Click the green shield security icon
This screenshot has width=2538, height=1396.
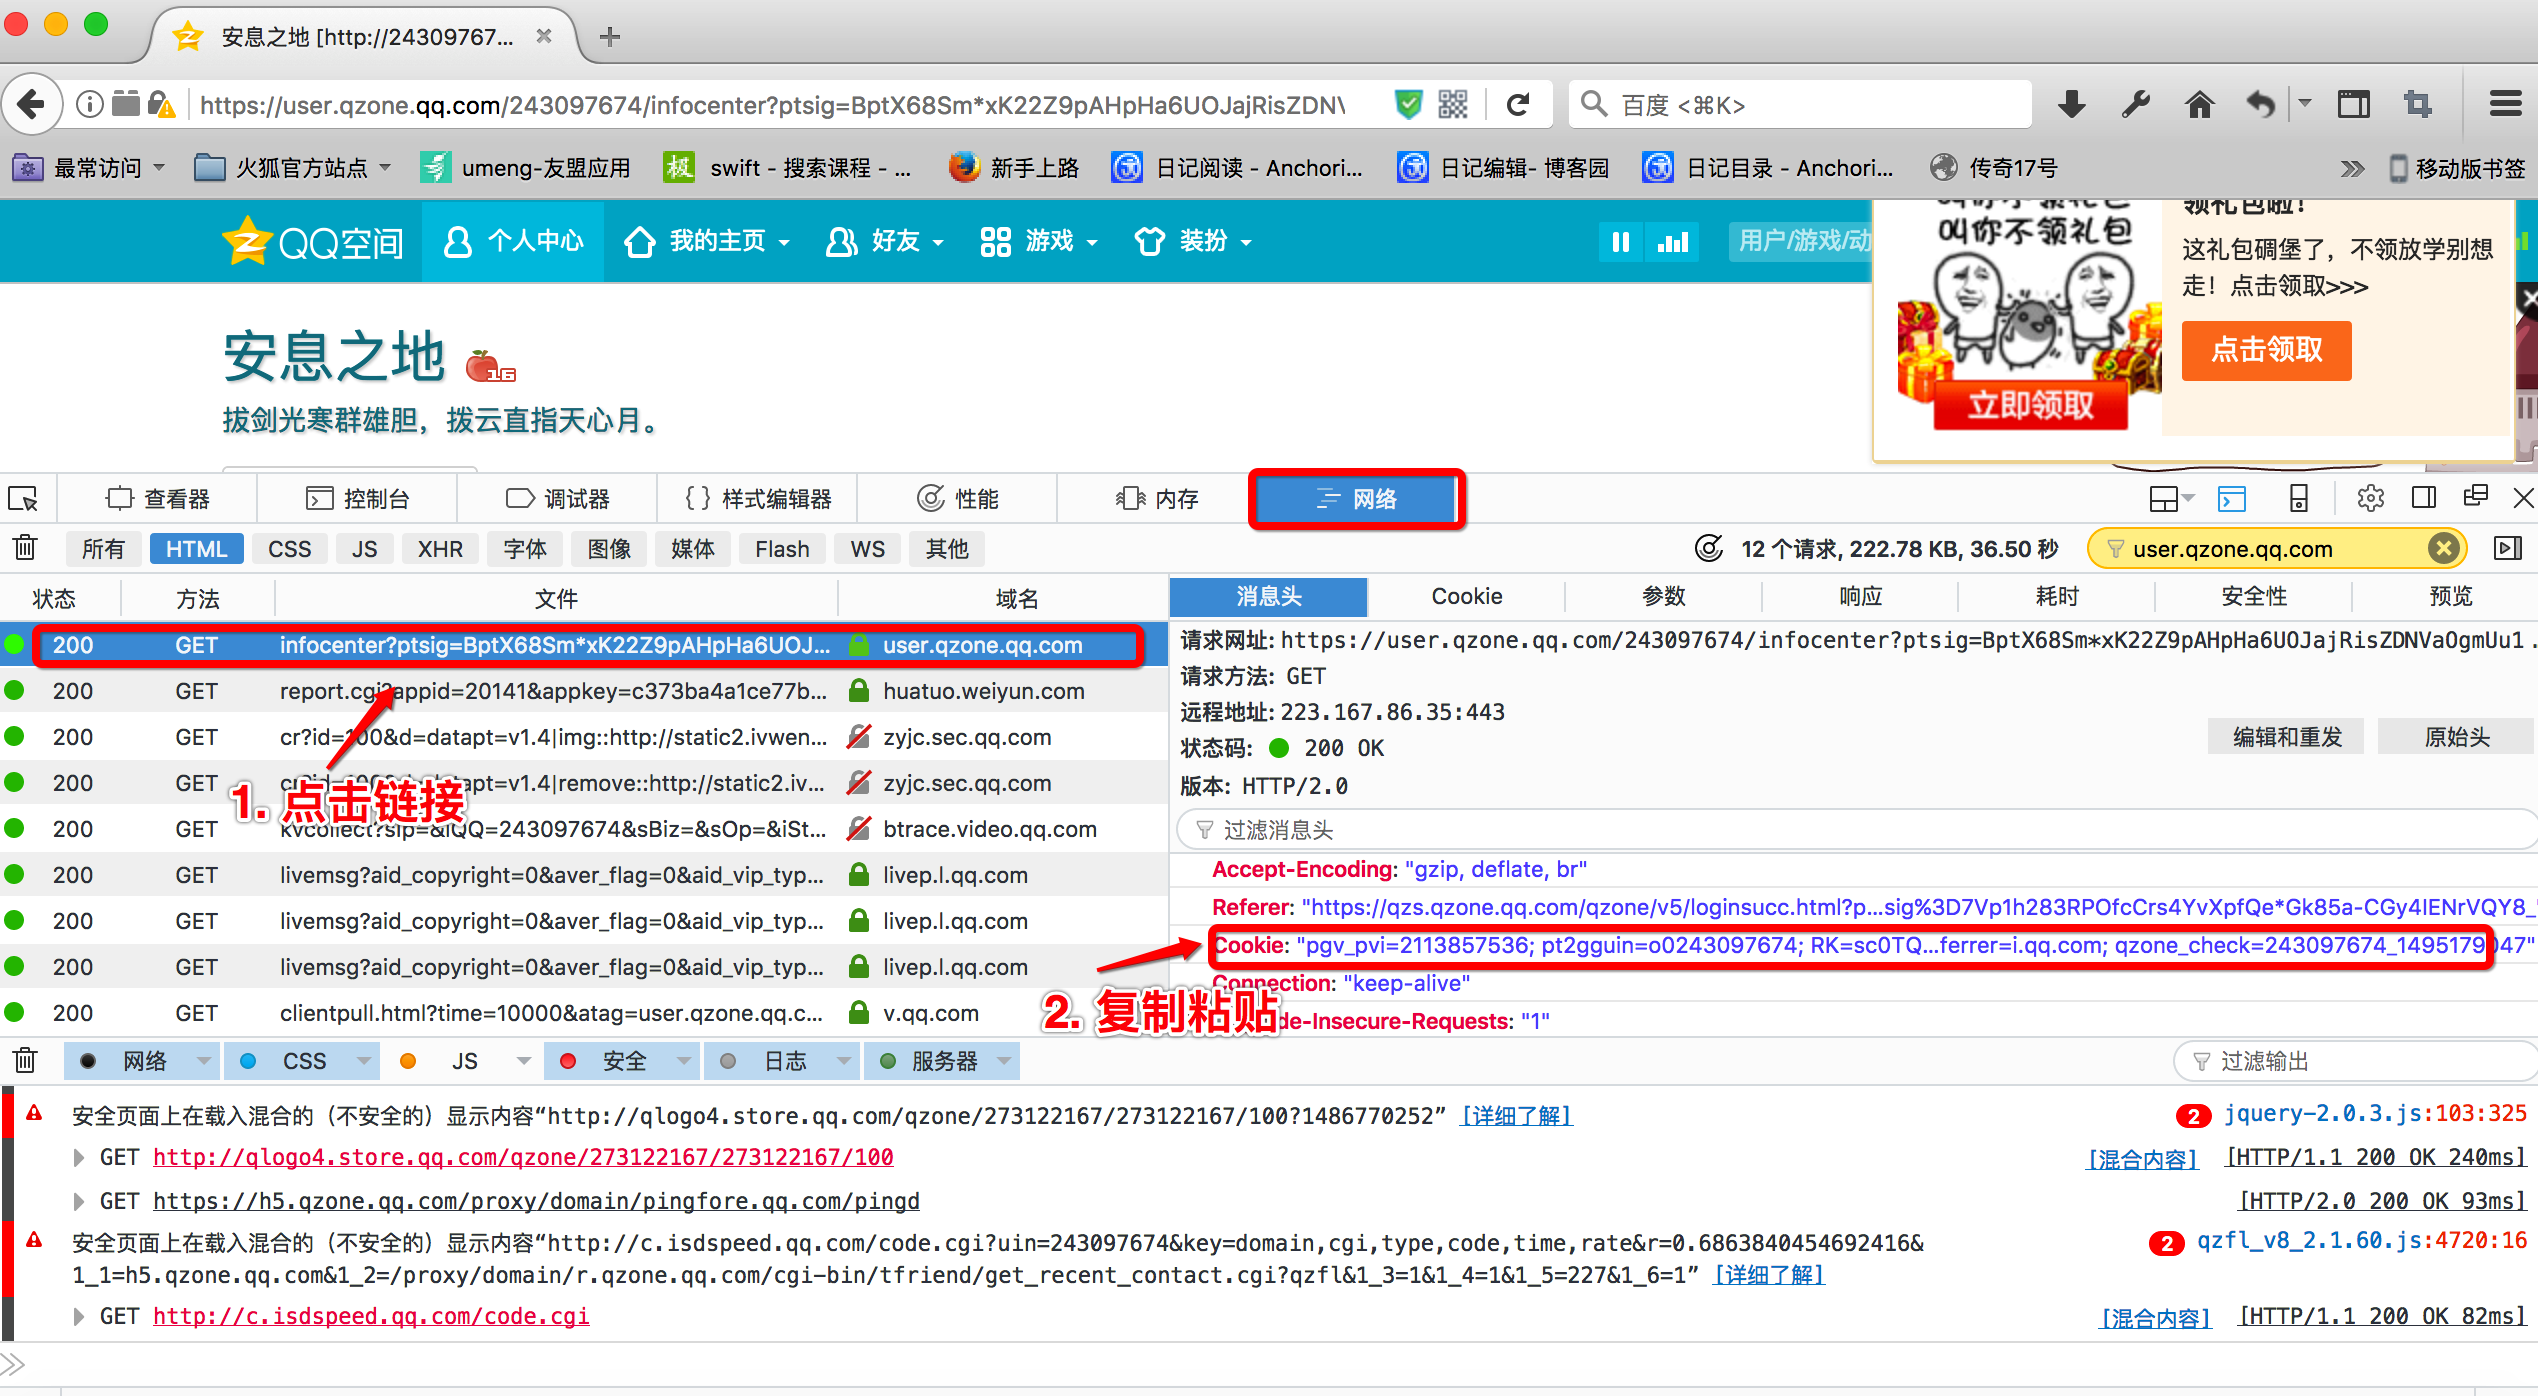[1408, 104]
